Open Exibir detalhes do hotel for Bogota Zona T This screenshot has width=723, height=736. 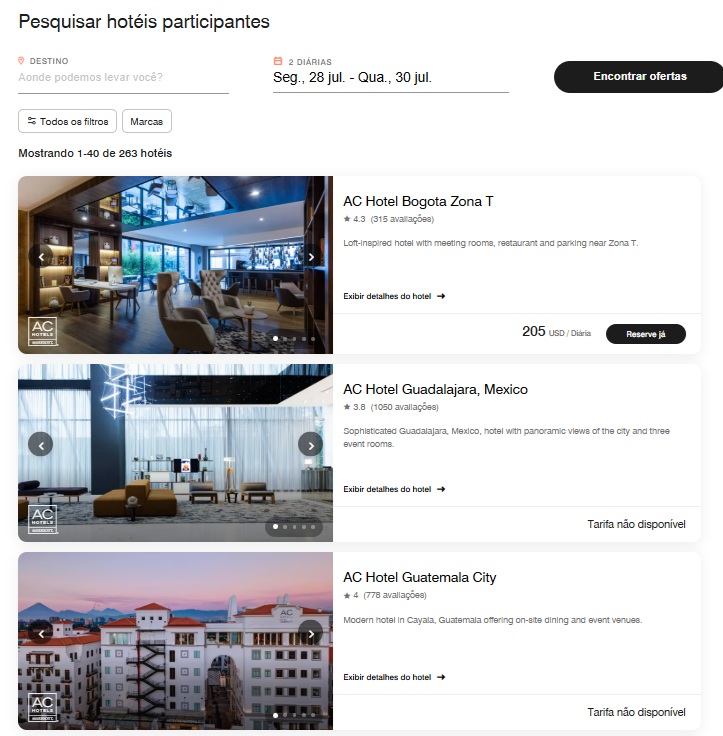pos(394,296)
